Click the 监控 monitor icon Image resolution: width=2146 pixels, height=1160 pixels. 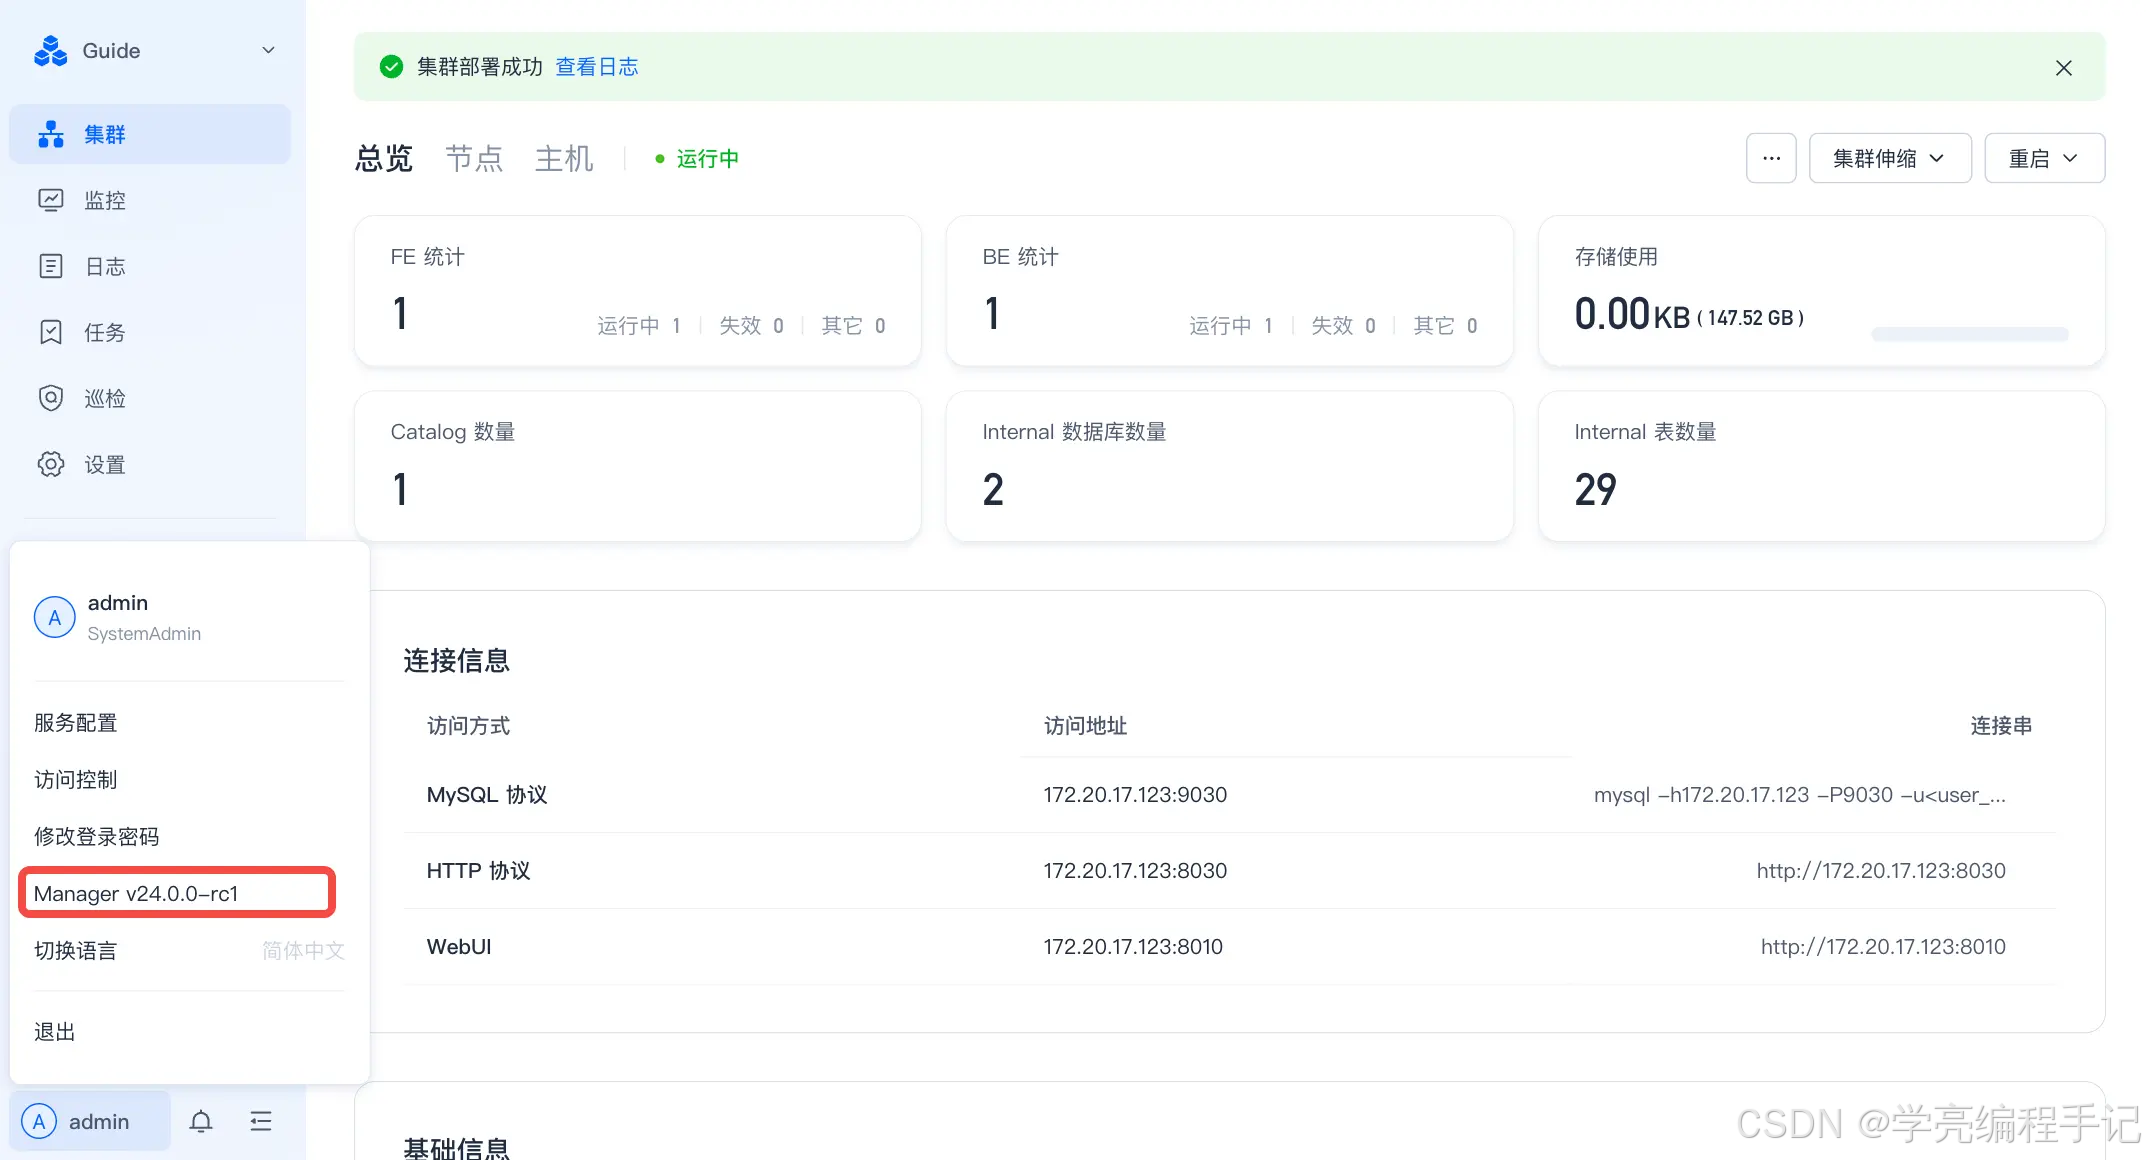(x=51, y=200)
